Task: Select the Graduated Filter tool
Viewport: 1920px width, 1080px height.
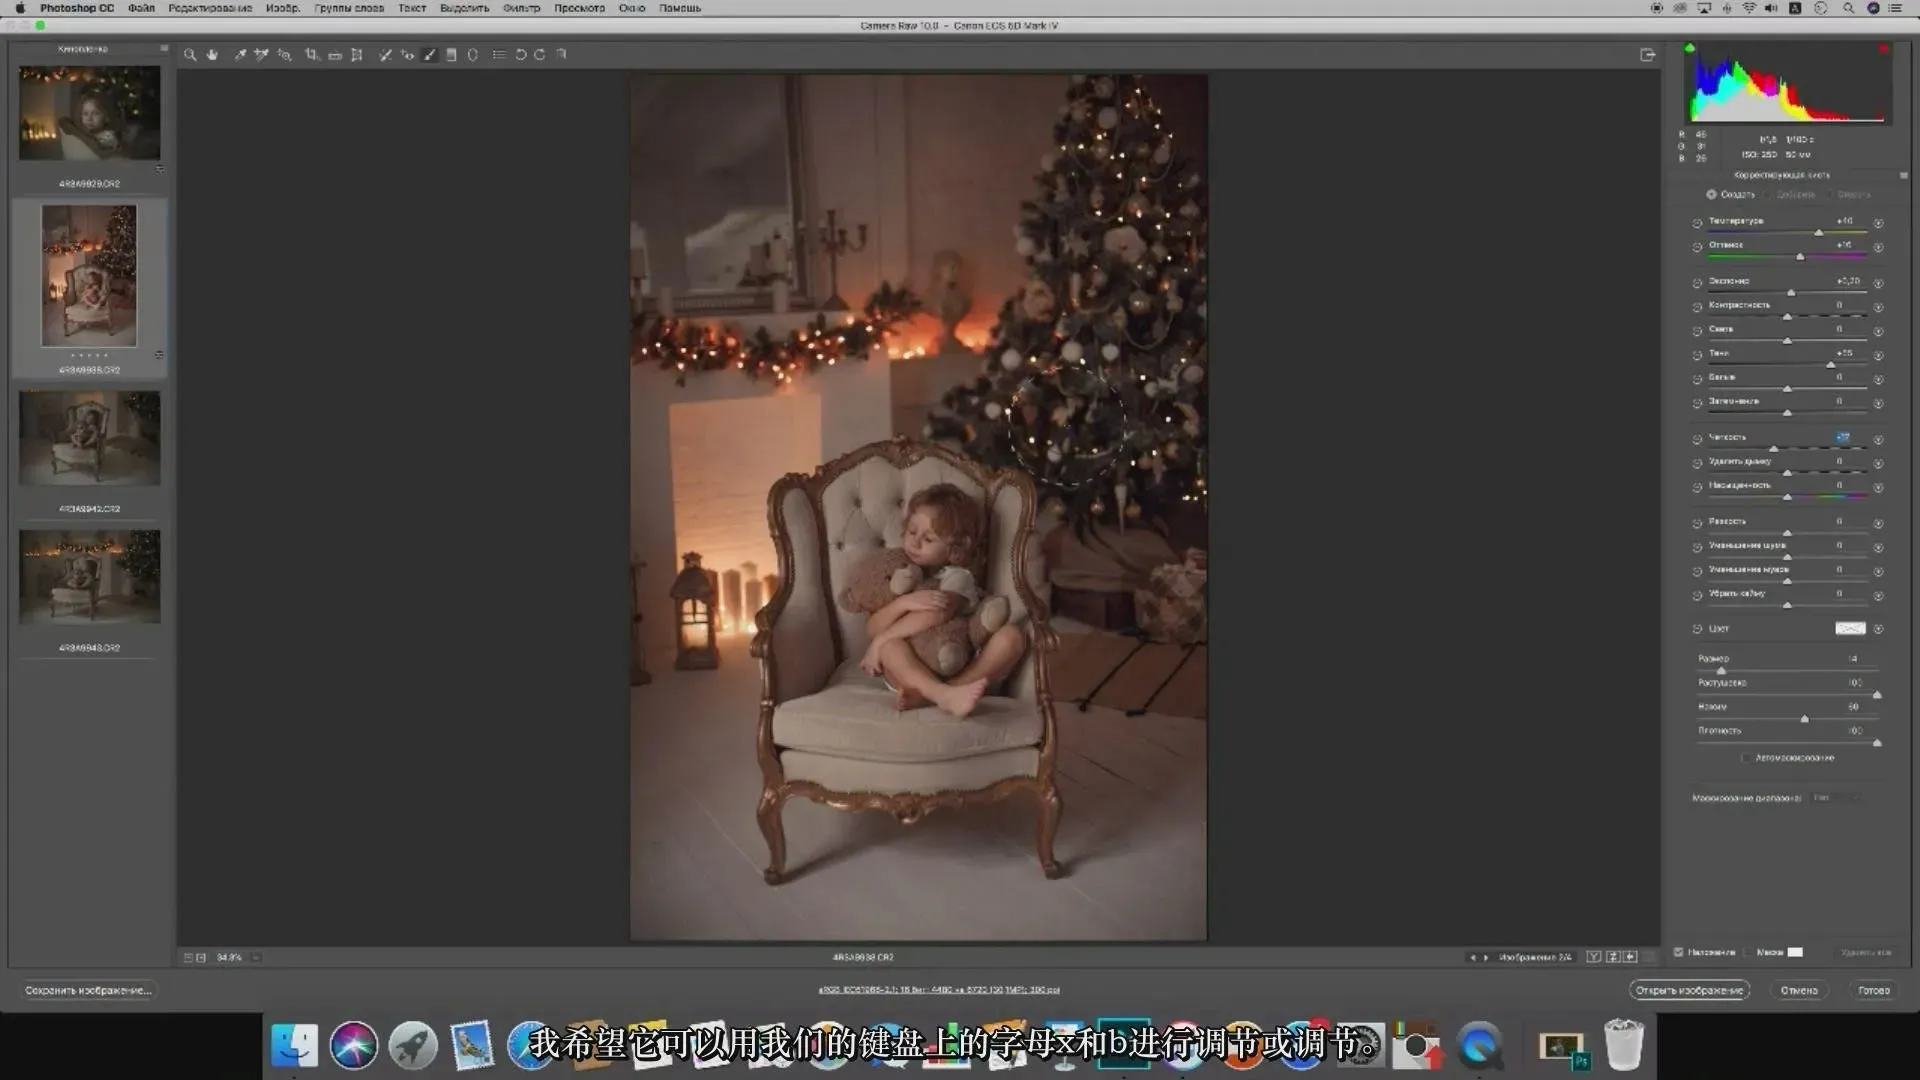Action: (451, 55)
